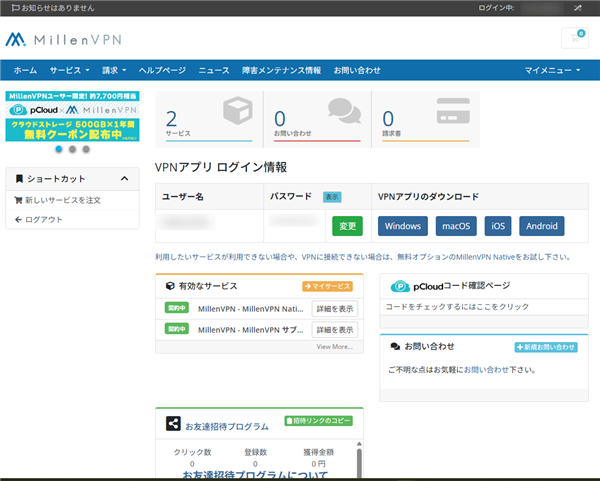The height and width of the screenshot is (481, 600).
Task: Click the pCloud cloud icon in panel
Action: pyautogui.click(x=400, y=286)
